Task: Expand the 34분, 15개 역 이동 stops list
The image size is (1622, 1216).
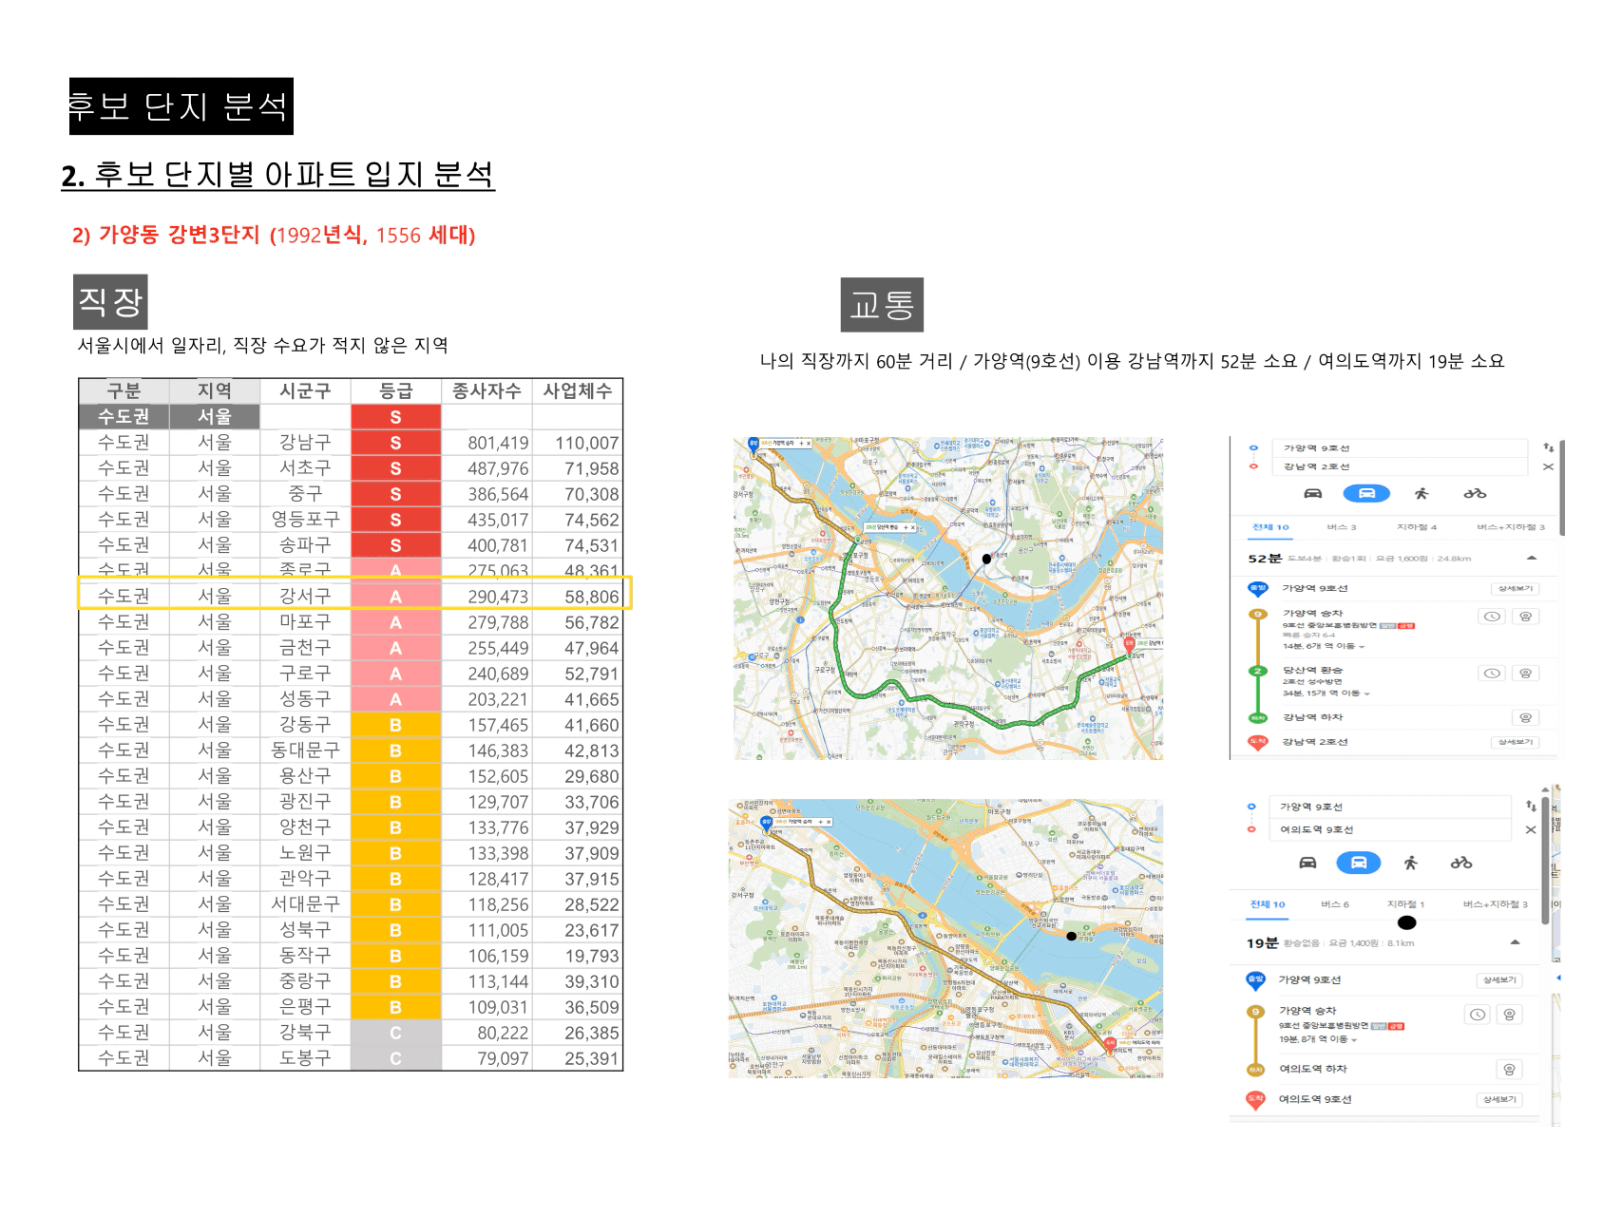Action: point(1327,693)
